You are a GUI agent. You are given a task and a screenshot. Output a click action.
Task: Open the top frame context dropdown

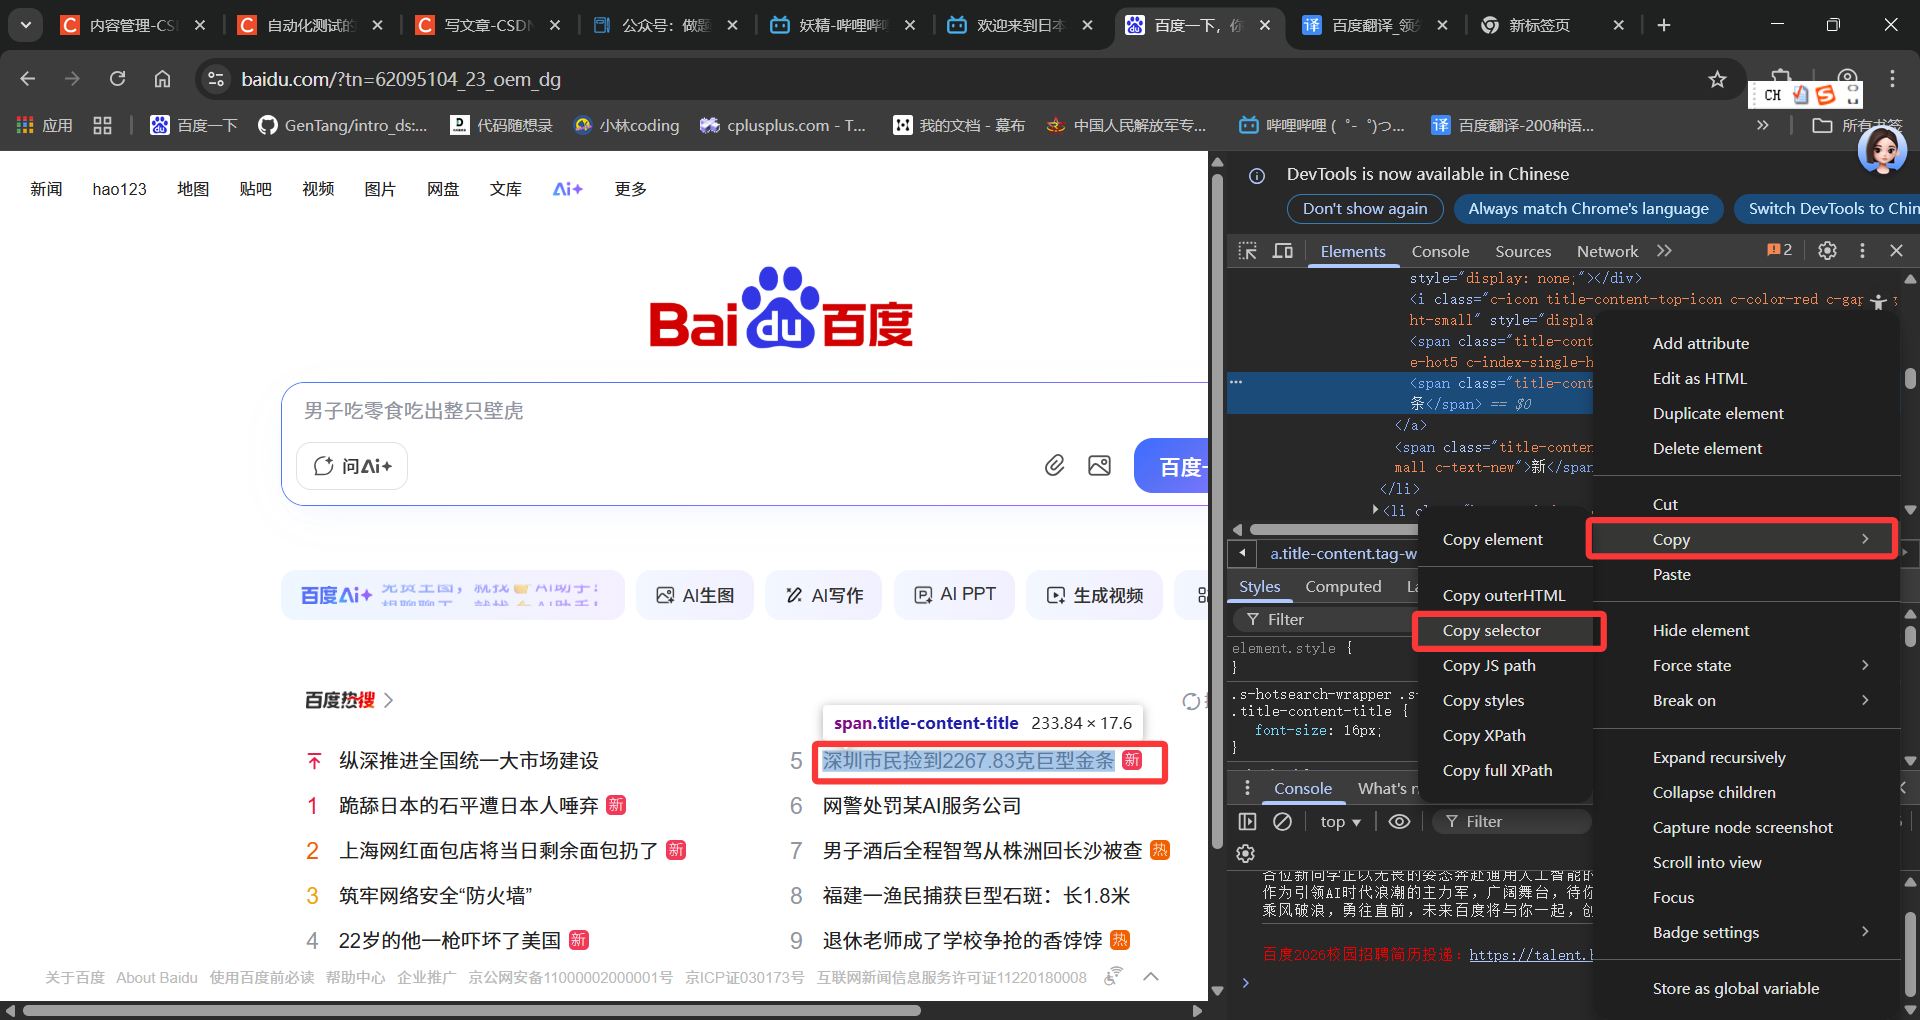(1340, 821)
